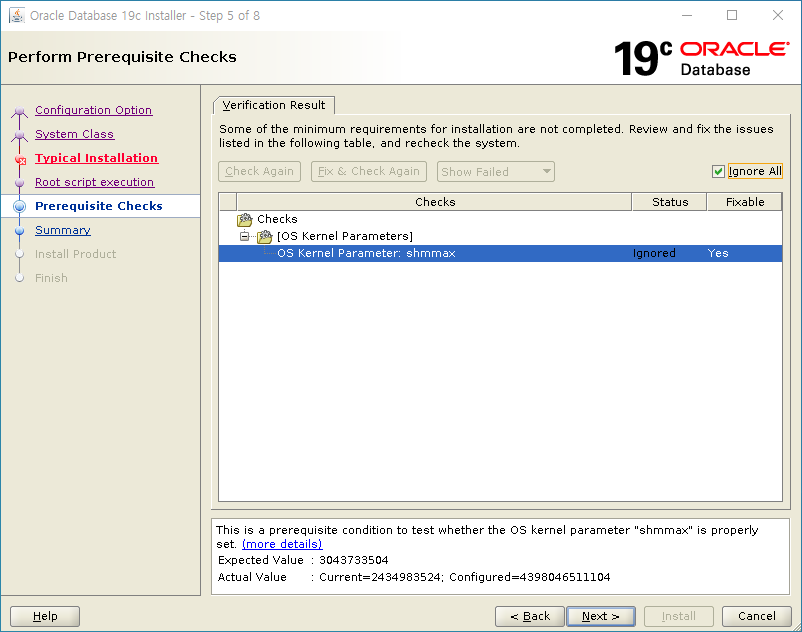Image resolution: width=802 pixels, height=632 pixels.
Task: Click the Summary step marker icon
Action: point(19,231)
